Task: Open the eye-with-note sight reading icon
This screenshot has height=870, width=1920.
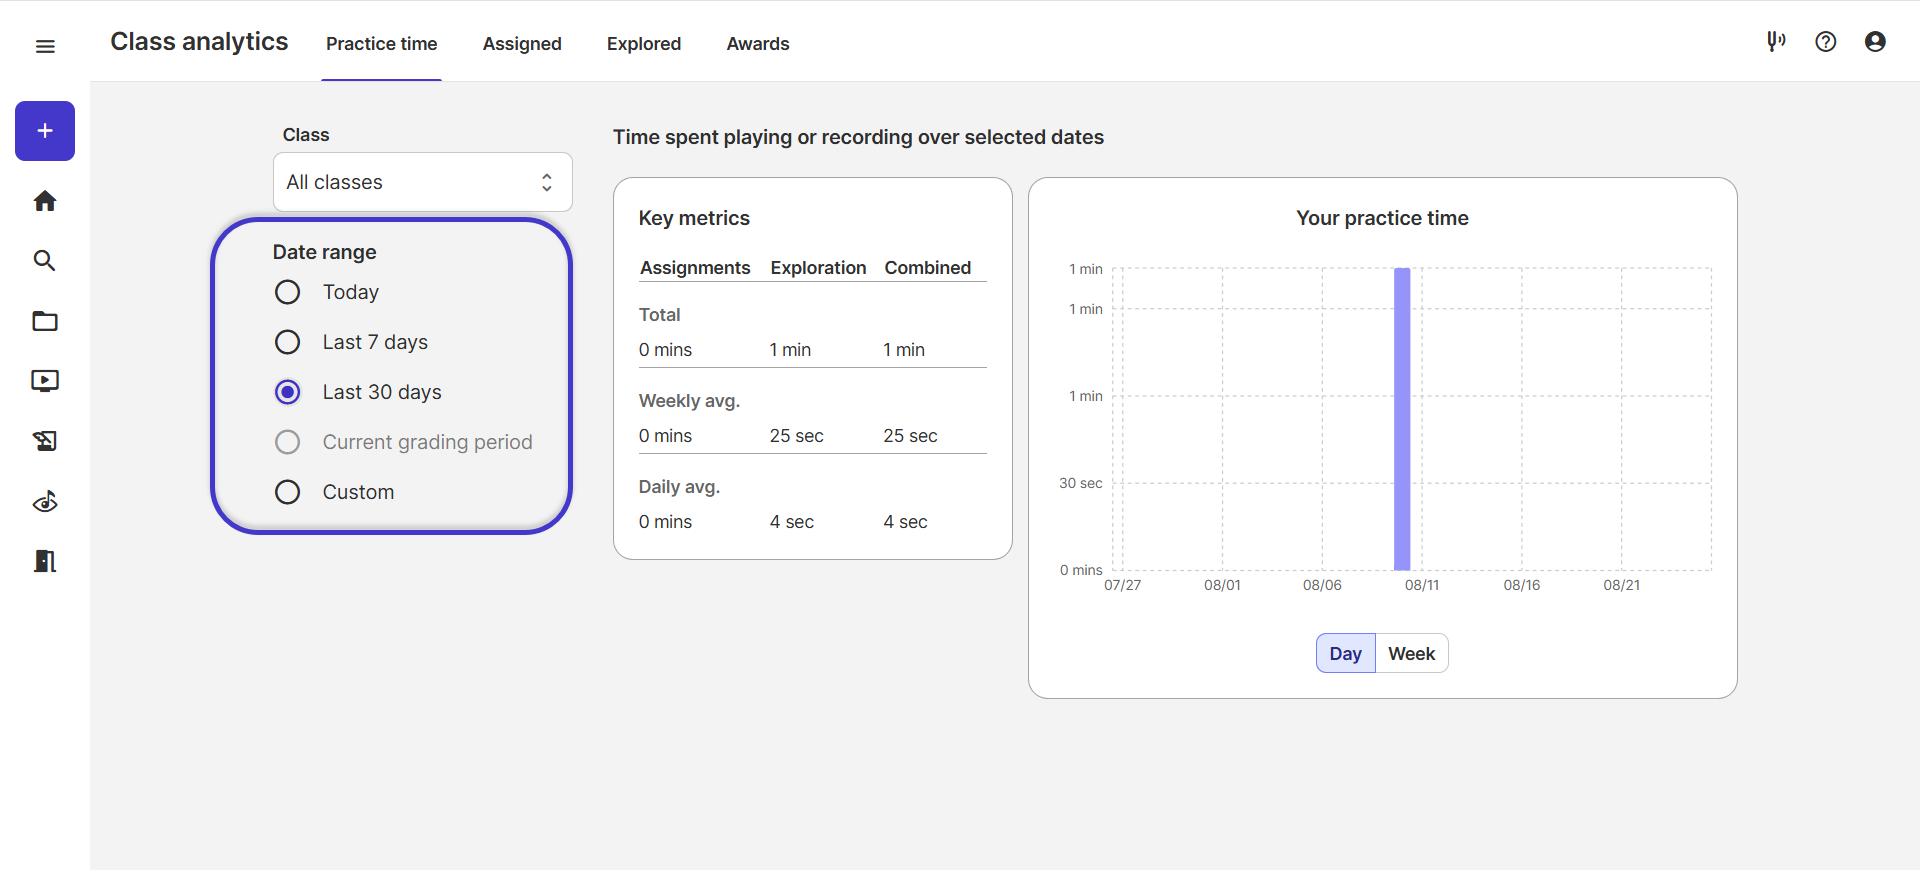Action: pyautogui.click(x=45, y=501)
